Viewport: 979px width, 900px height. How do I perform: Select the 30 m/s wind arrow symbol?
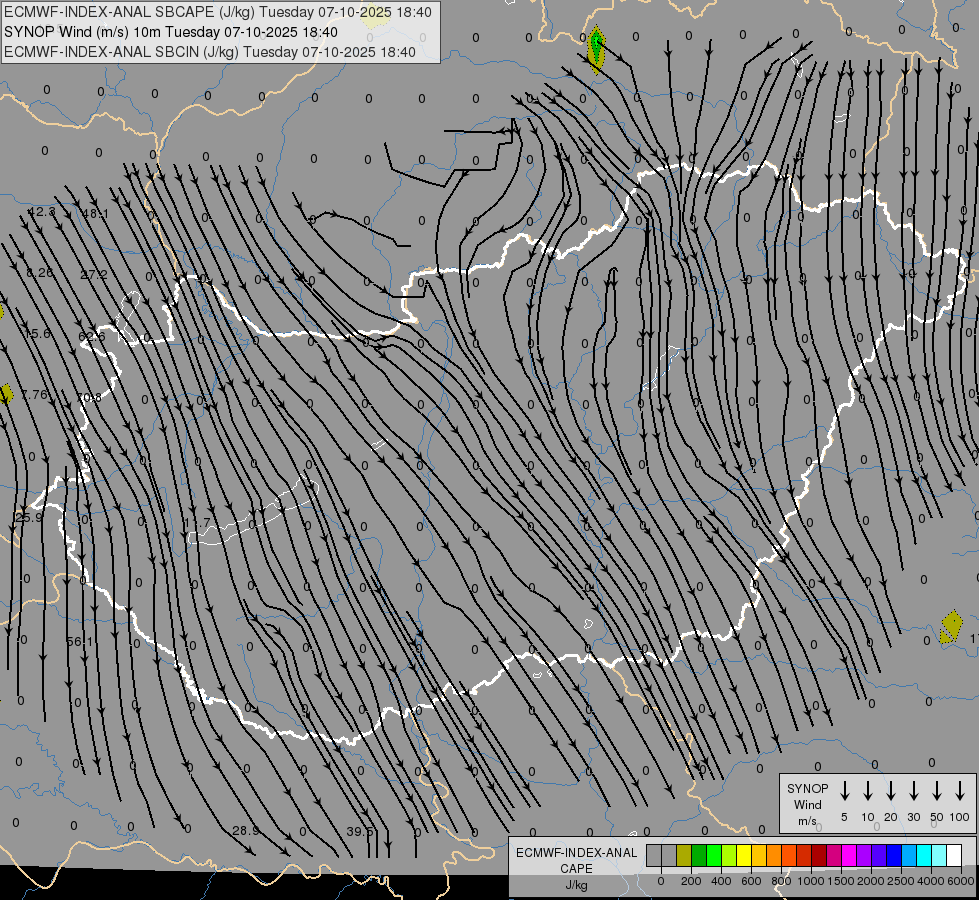point(914,792)
